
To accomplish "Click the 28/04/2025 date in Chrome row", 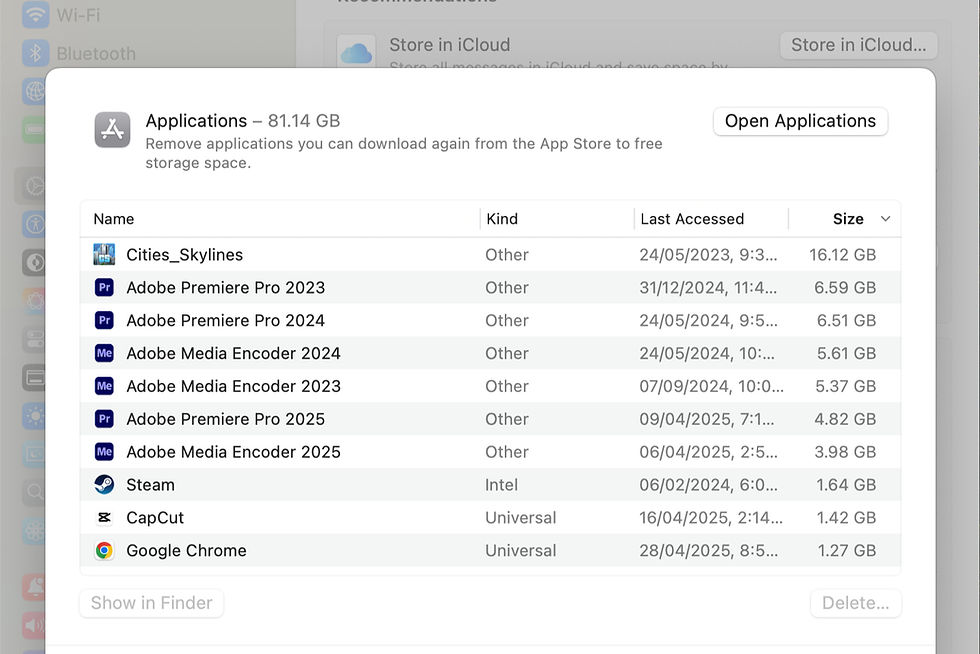I will pyautogui.click(x=708, y=550).
